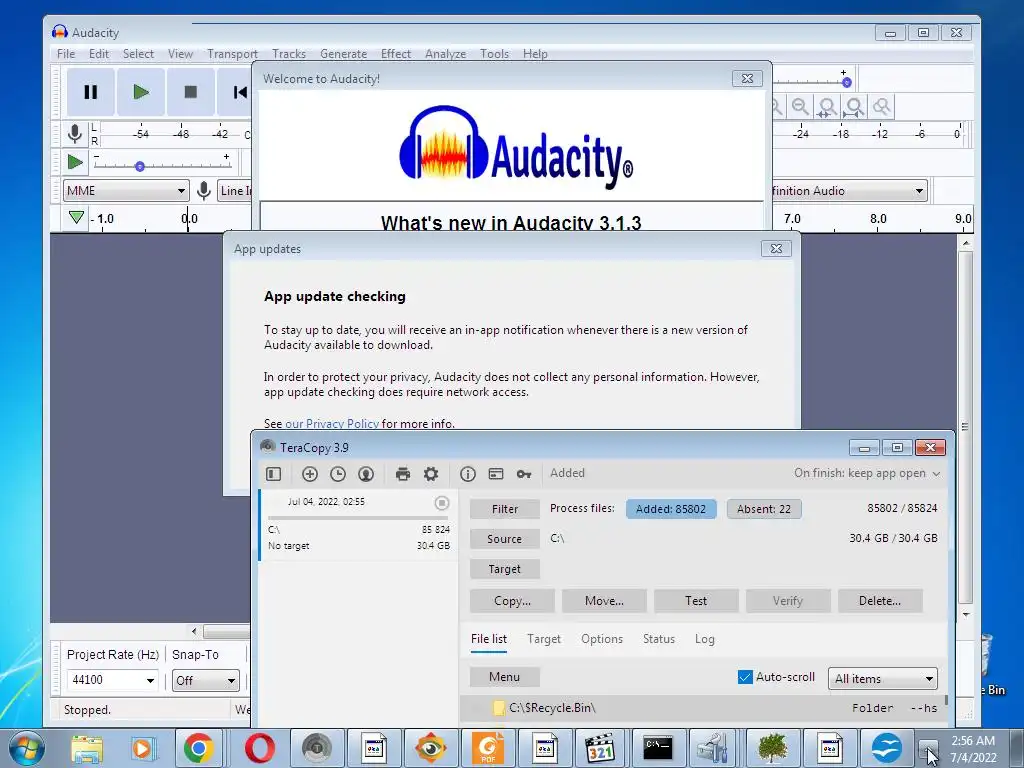Toggle Auto-scroll checkbox in TeraCopy

pos(744,677)
